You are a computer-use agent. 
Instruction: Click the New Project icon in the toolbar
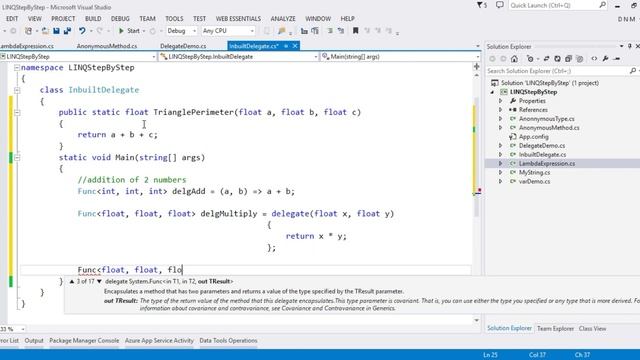pos(28,31)
